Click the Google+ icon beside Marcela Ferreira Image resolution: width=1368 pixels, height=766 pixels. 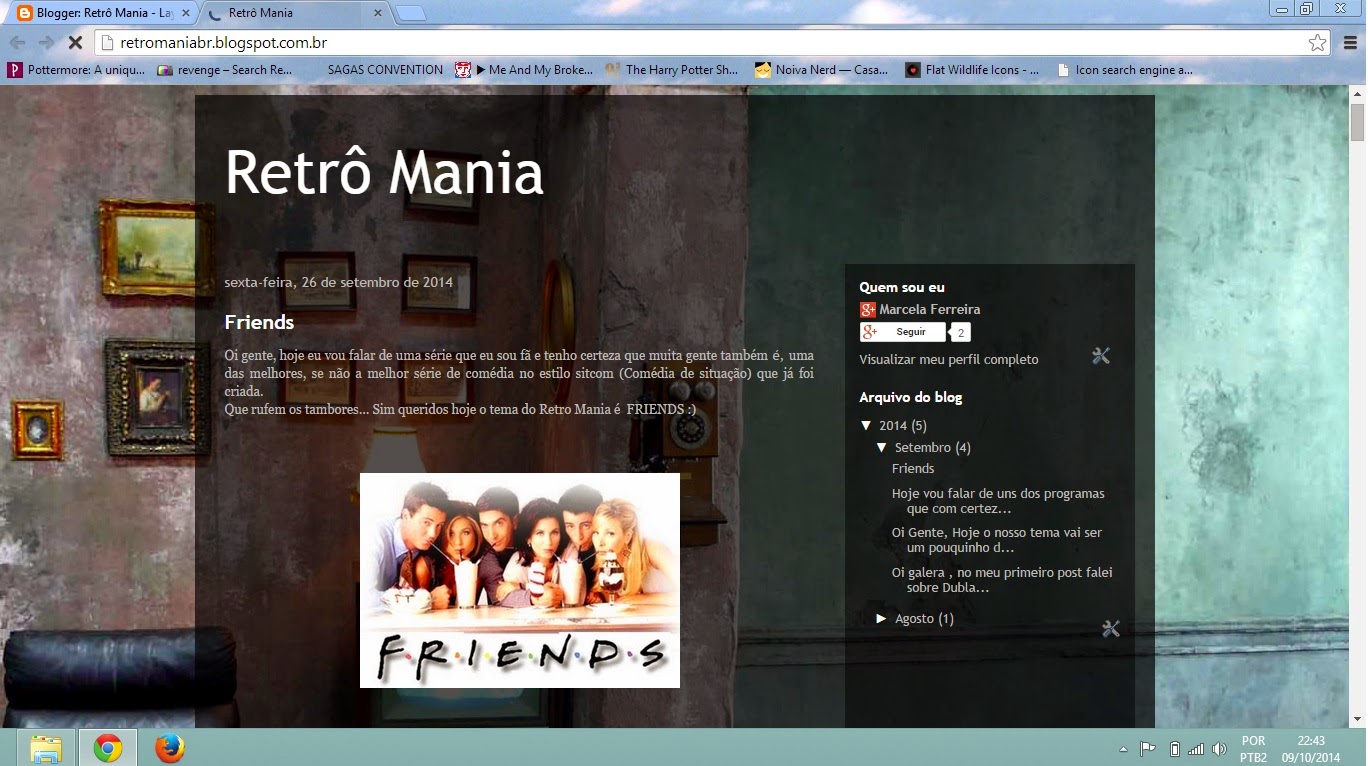[867, 310]
